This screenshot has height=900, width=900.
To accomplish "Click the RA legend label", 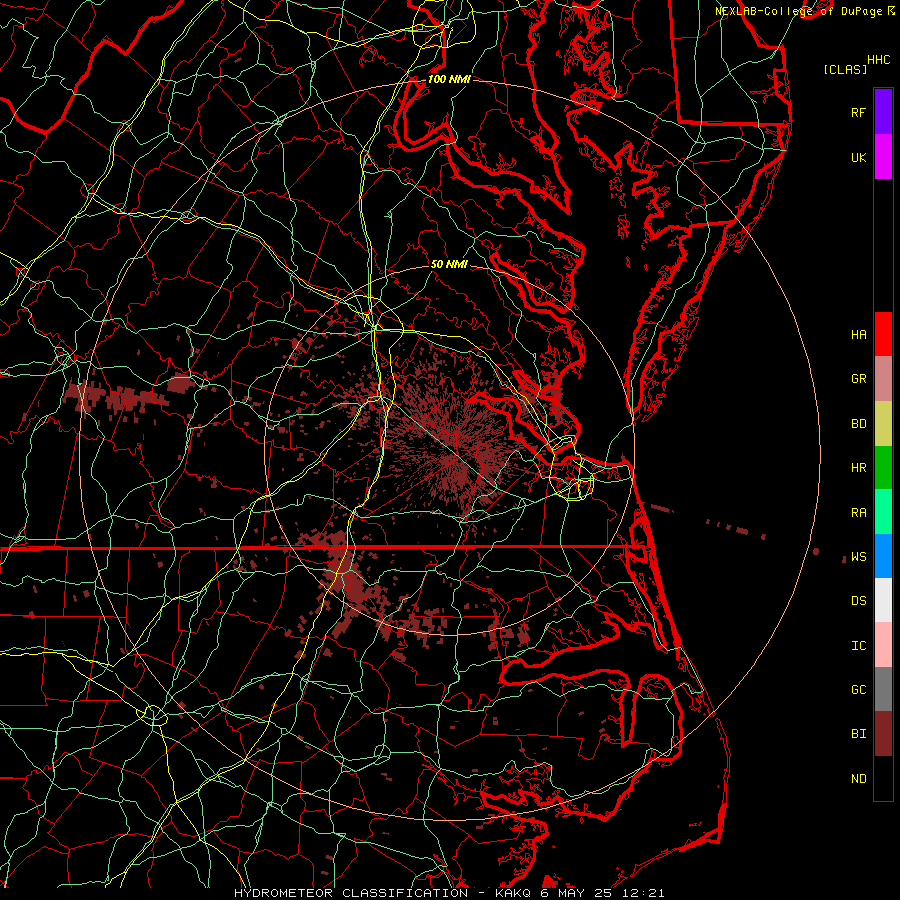I will point(858,513).
